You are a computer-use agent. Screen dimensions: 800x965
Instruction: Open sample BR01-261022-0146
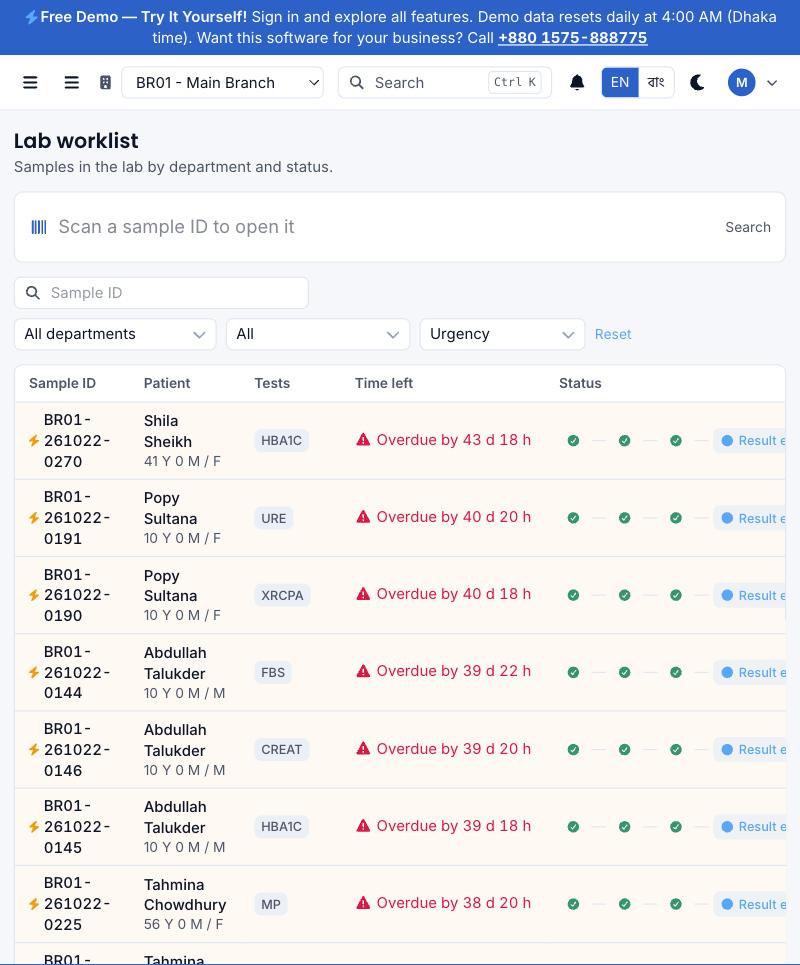click(76, 750)
